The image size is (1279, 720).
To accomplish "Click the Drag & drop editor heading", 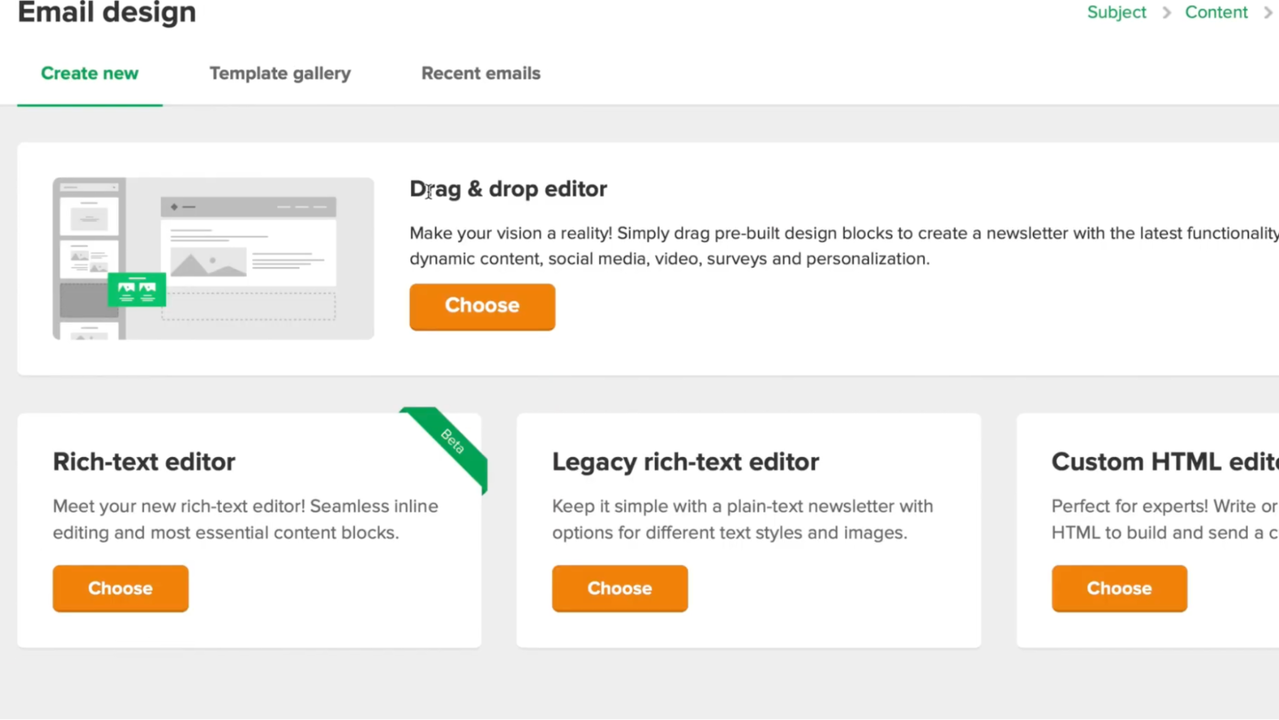I will (x=508, y=189).
